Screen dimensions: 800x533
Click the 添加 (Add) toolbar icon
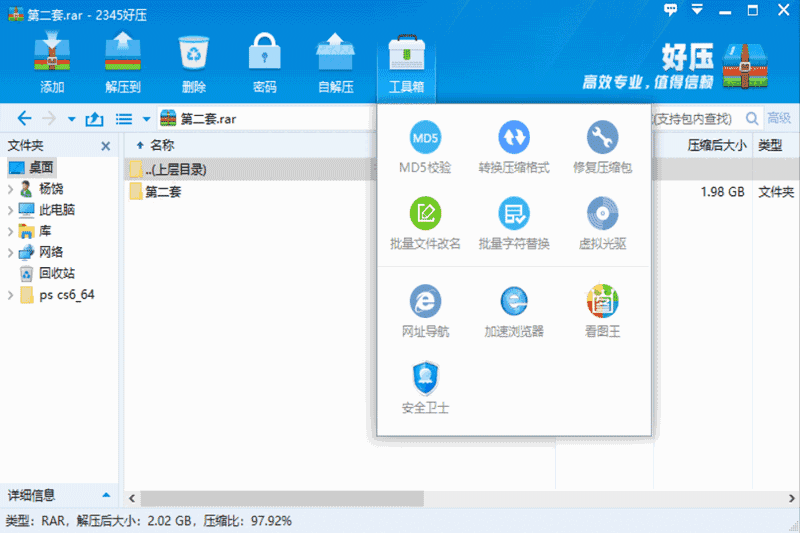coord(52,62)
